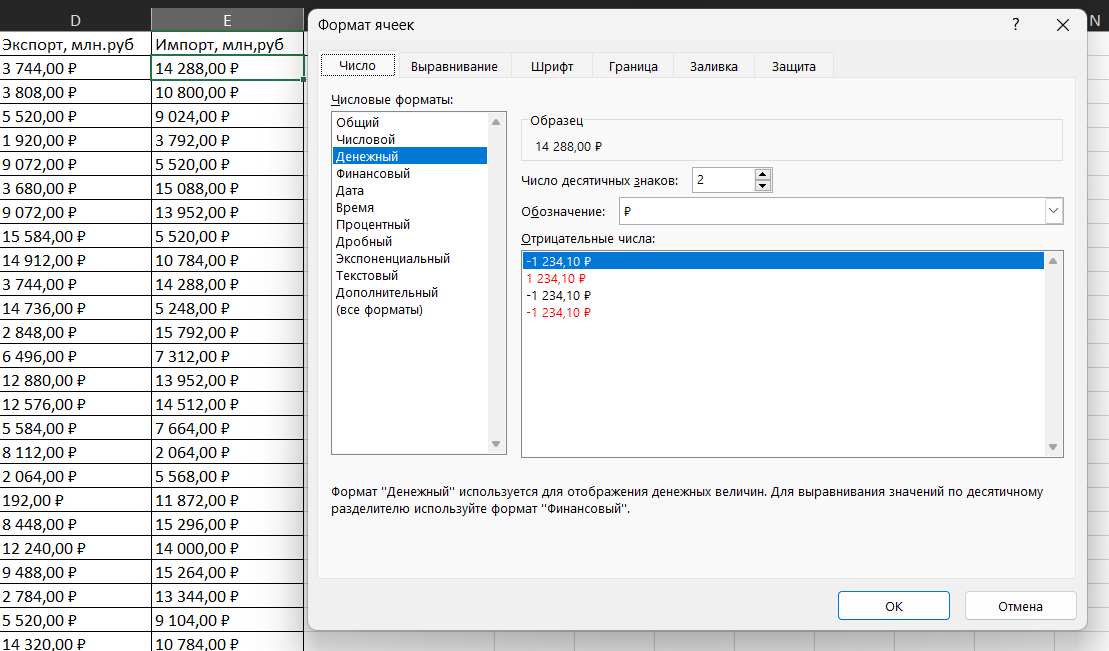Close the Формат ячеек dialog

point(1062,25)
